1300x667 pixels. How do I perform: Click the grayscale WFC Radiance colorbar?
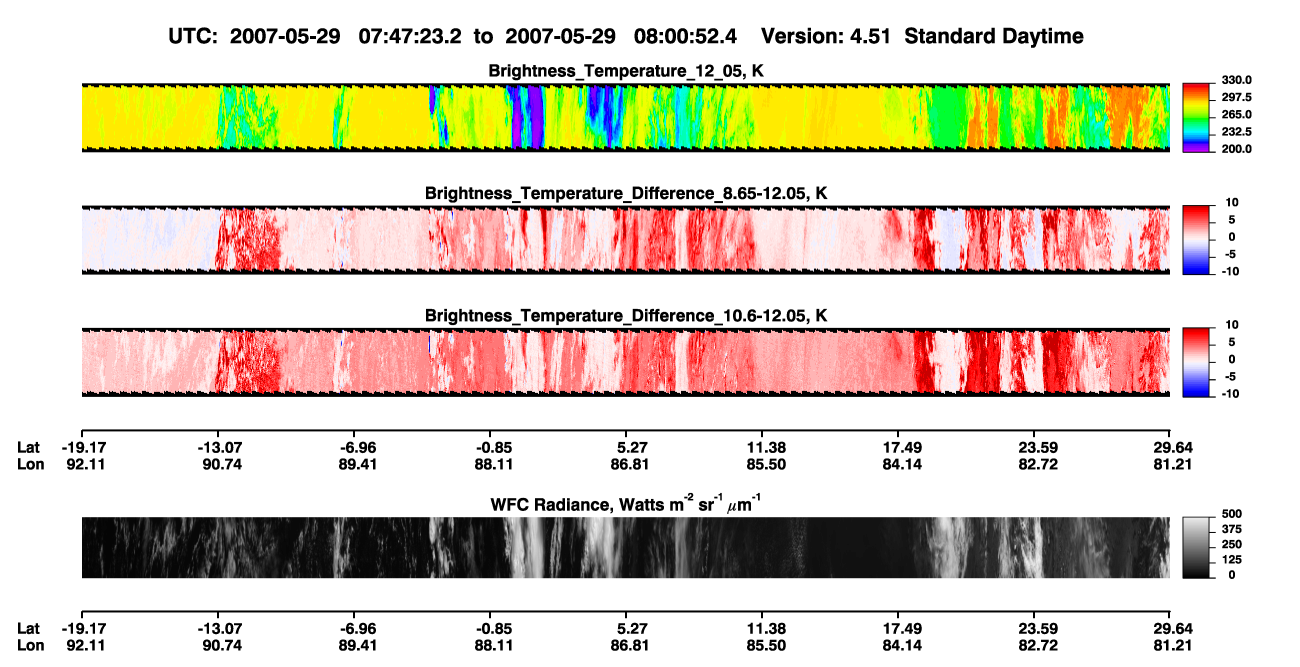[1196, 546]
